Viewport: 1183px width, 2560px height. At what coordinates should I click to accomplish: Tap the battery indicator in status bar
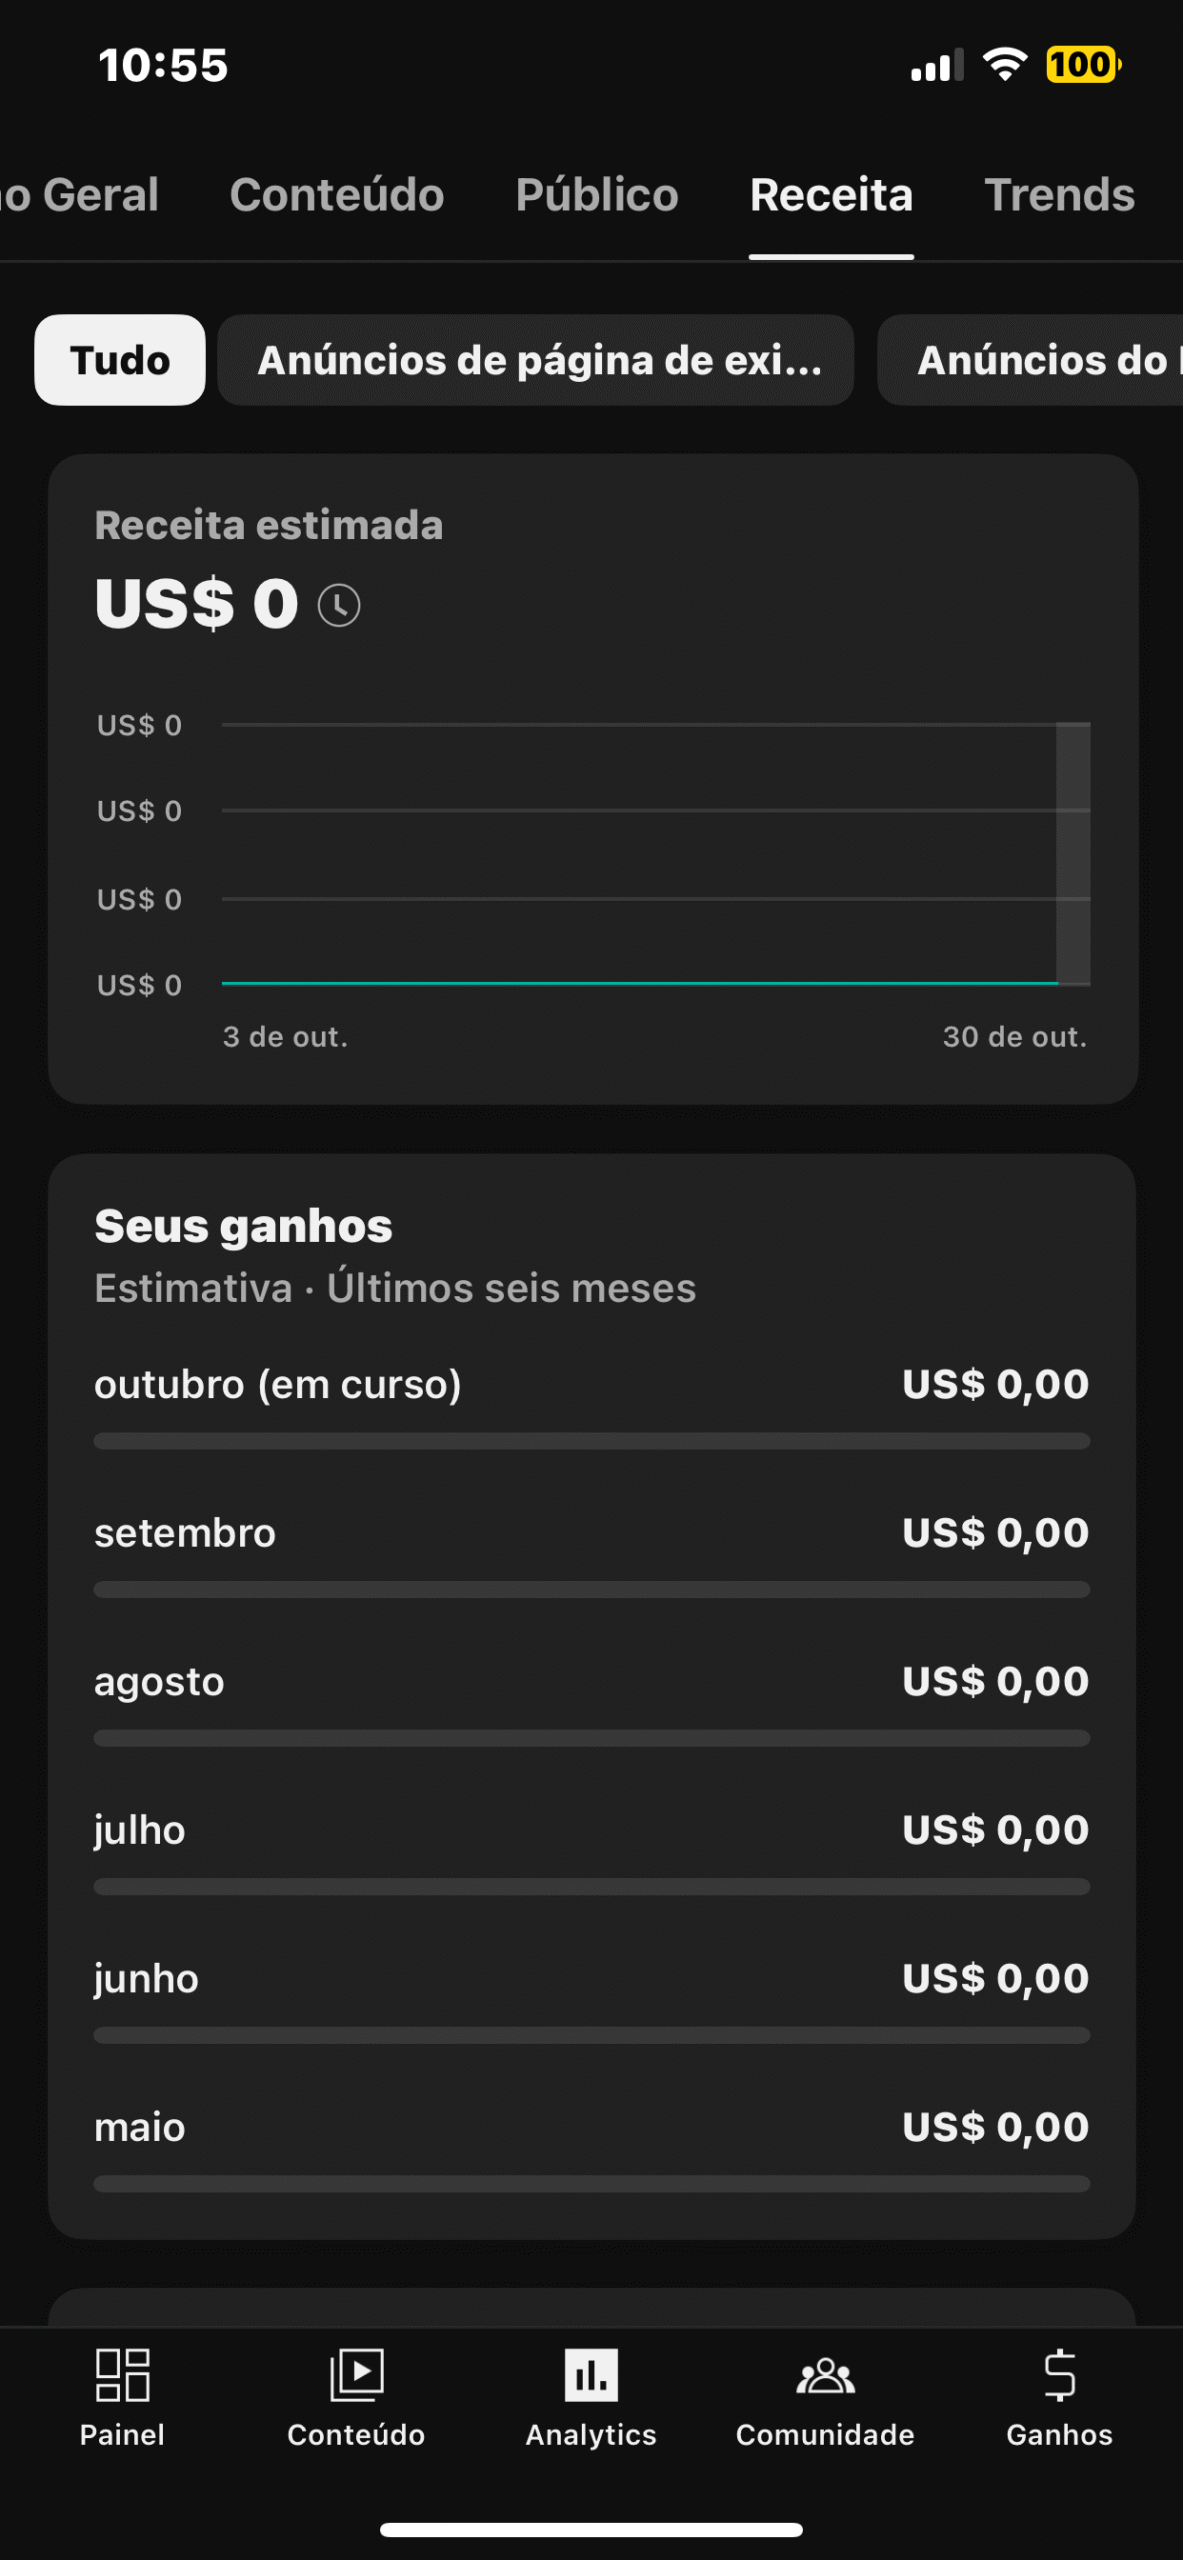click(1083, 65)
